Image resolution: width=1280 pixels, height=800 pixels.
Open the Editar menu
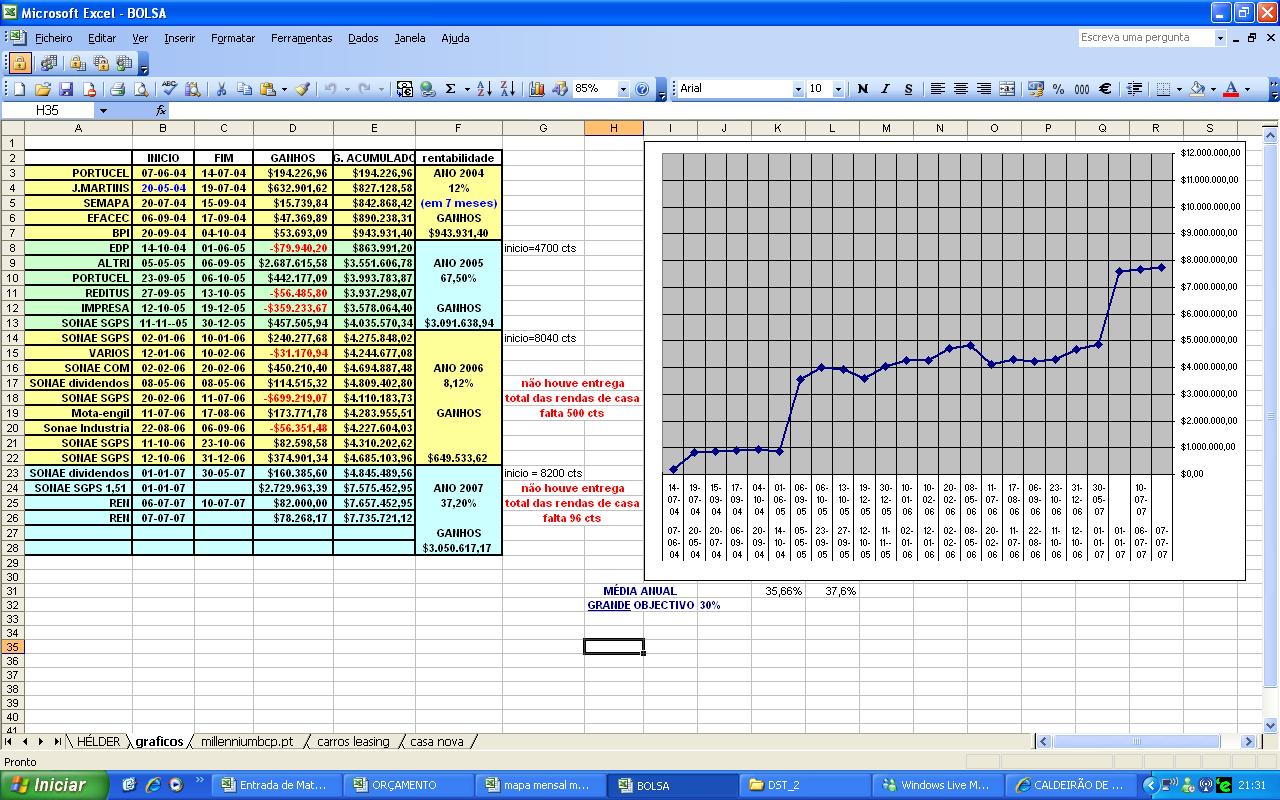pyautogui.click(x=102, y=38)
